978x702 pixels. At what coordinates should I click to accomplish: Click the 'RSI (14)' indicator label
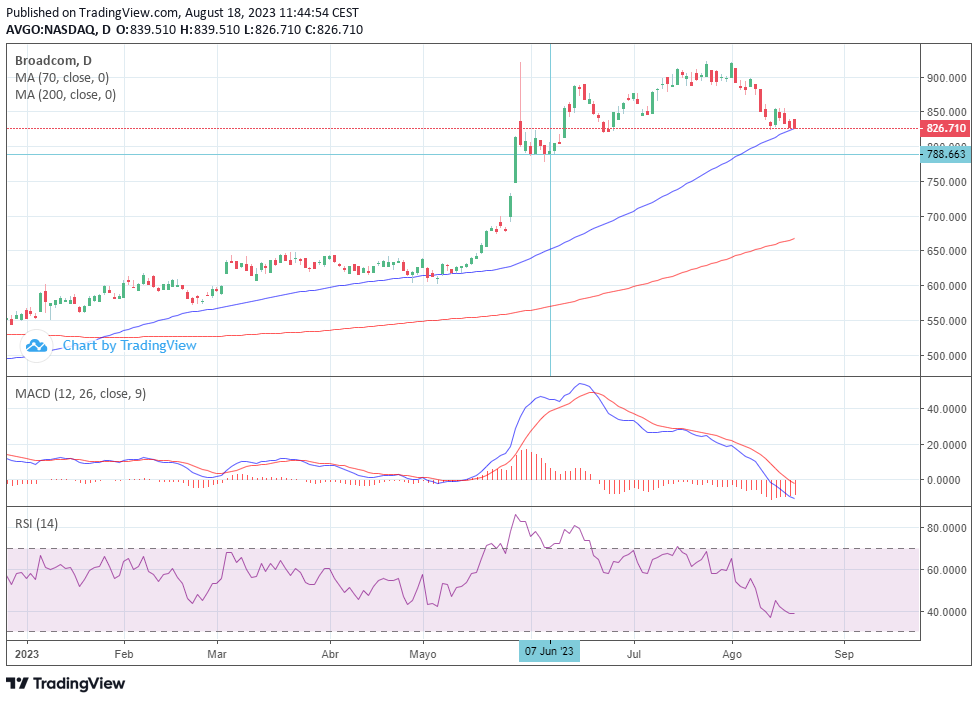pos(36,524)
